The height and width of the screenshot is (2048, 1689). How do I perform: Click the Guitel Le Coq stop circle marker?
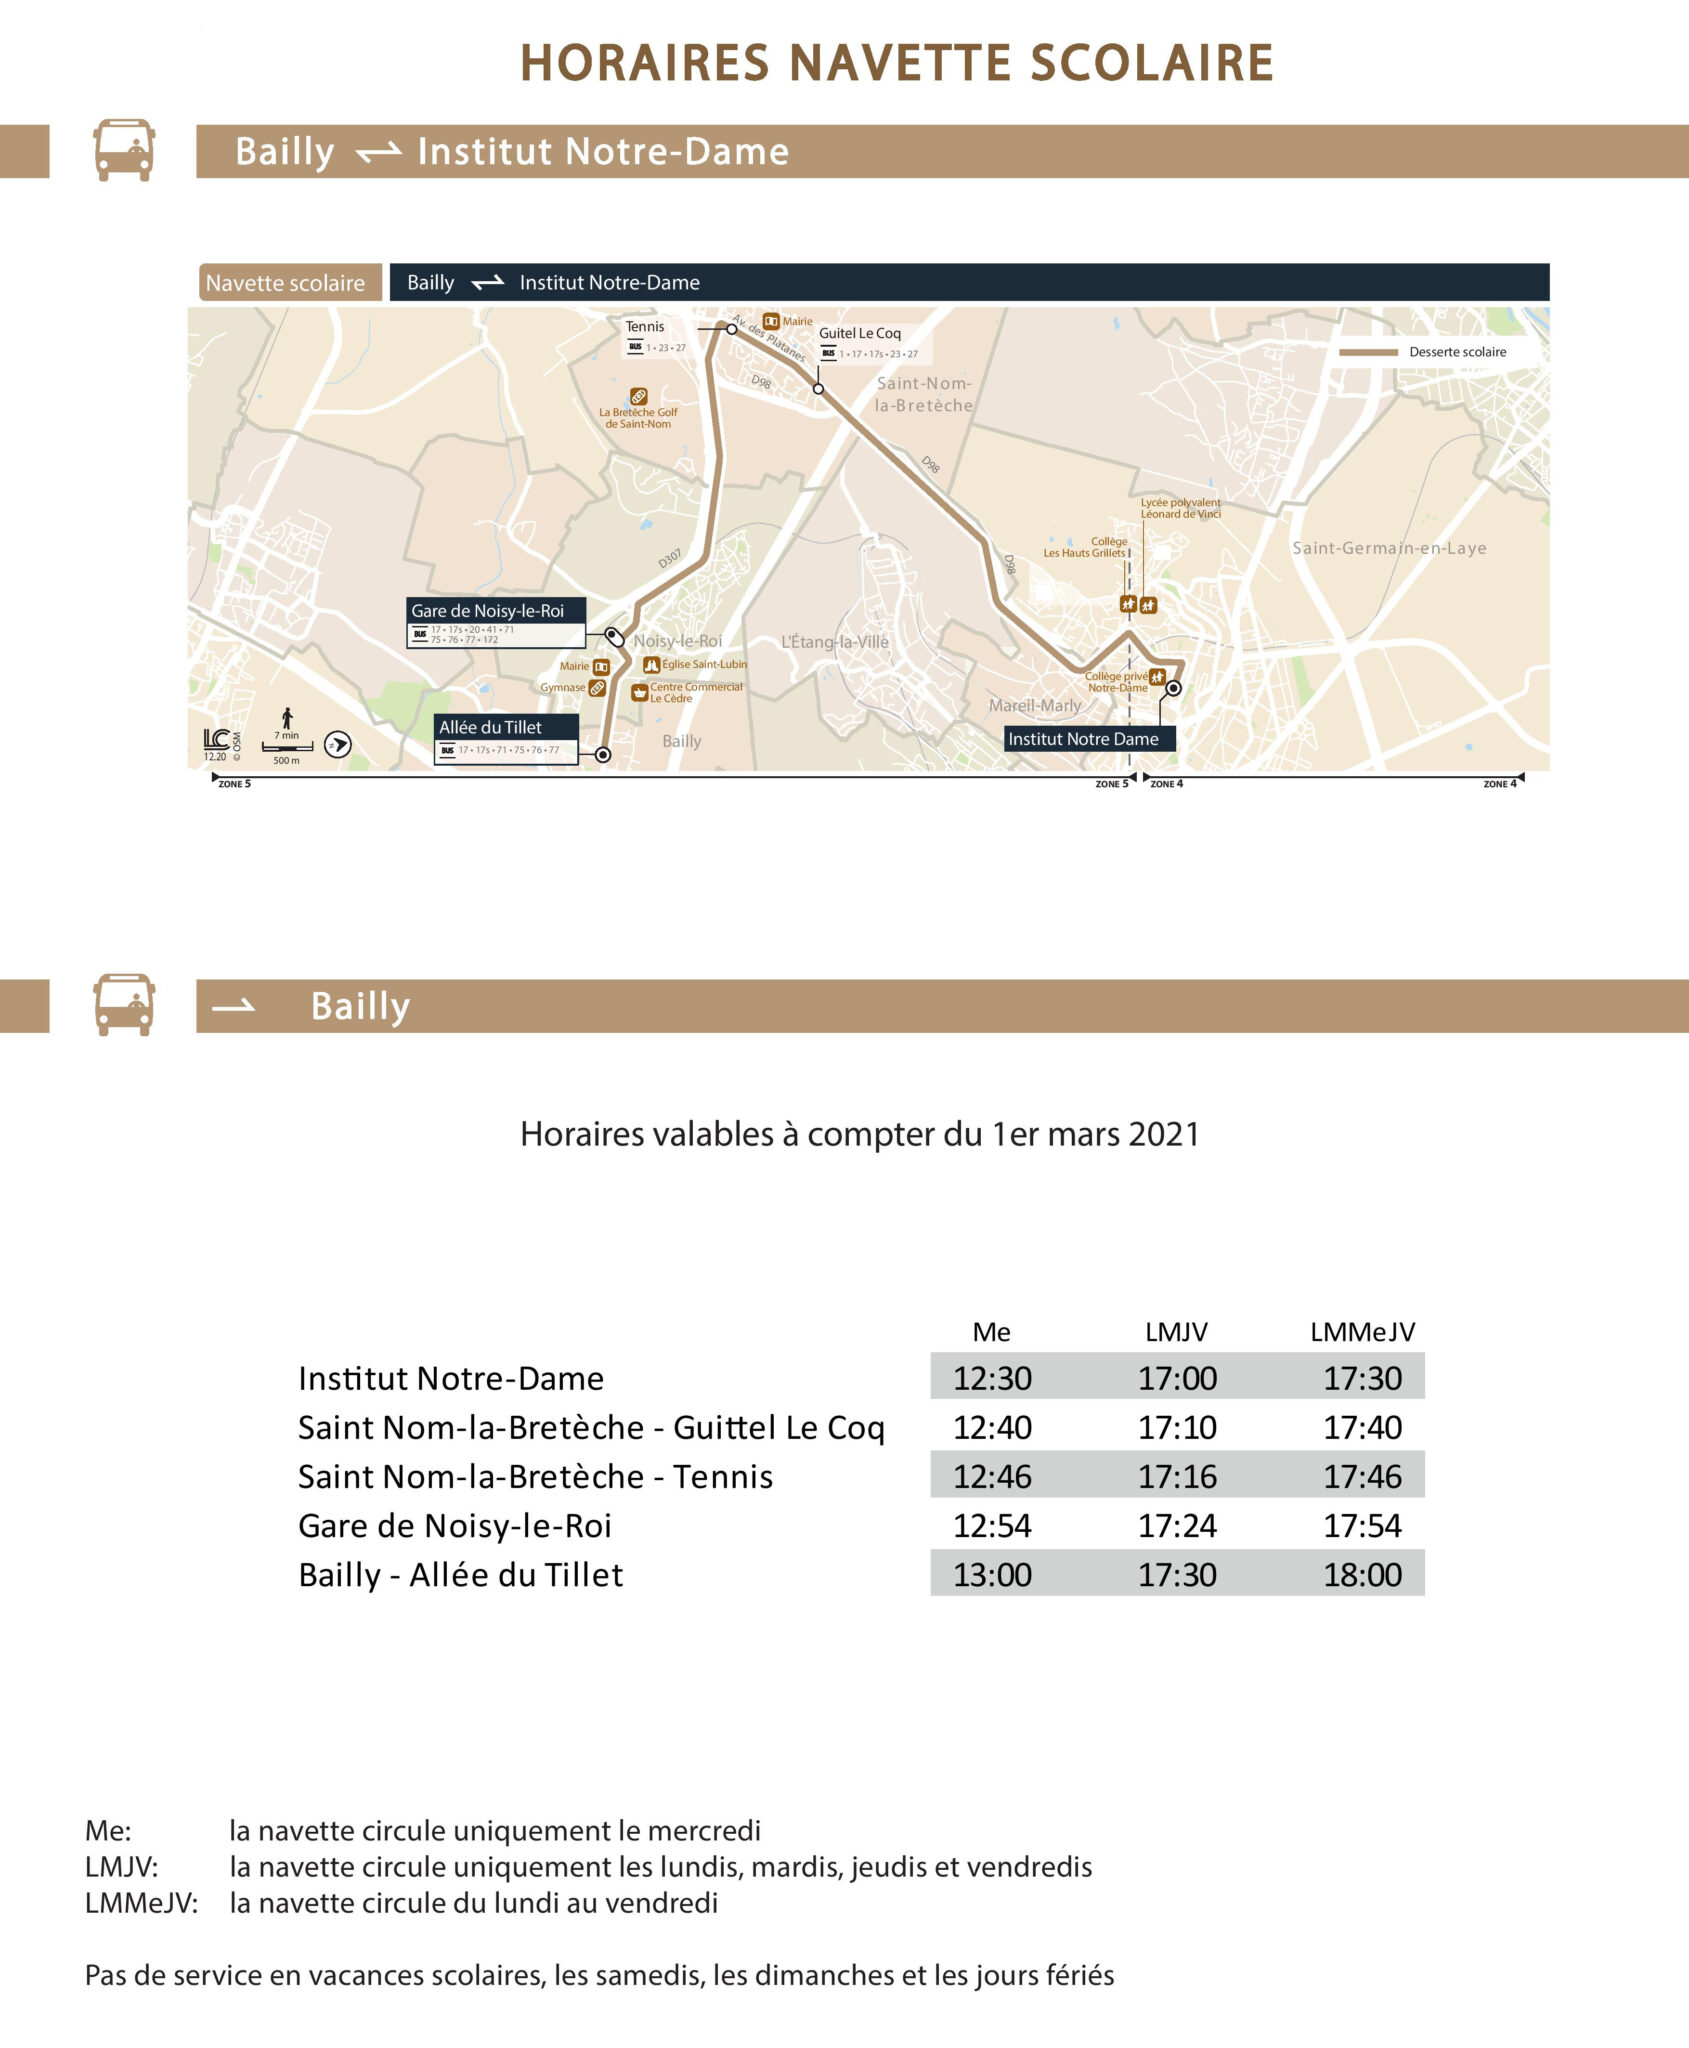[818, 388]
